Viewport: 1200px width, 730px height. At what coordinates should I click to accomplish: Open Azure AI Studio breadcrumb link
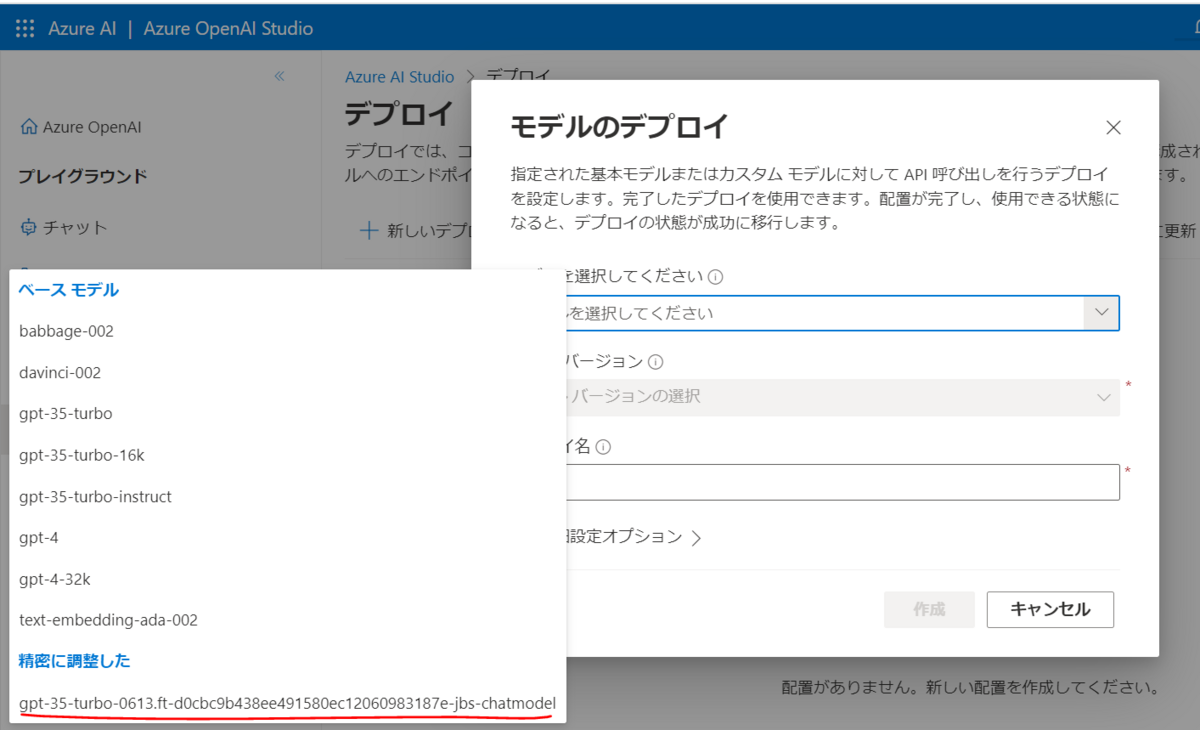pyautogui.click(x=399, y=77)
